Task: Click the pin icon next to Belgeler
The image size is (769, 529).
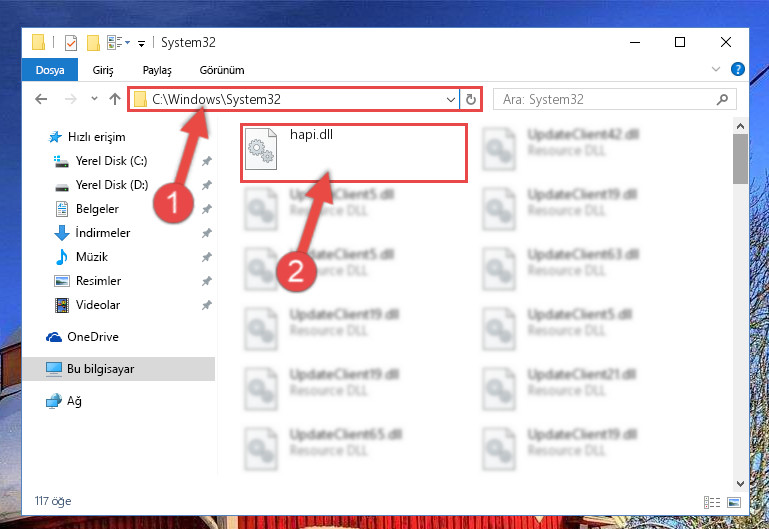Action: click(207, 209)
